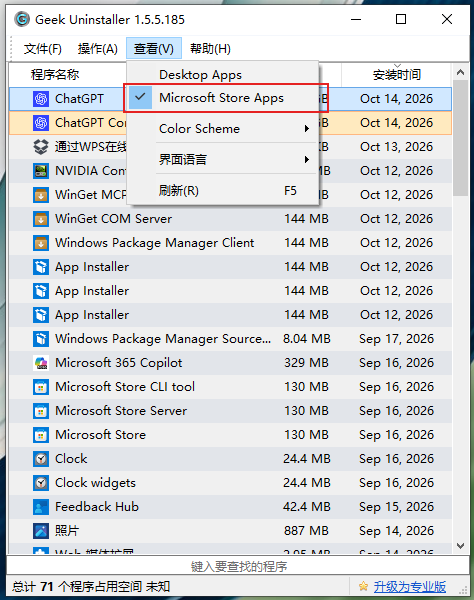Open the 操作(A) menu
474x600 pixels.
click(98, 49)
